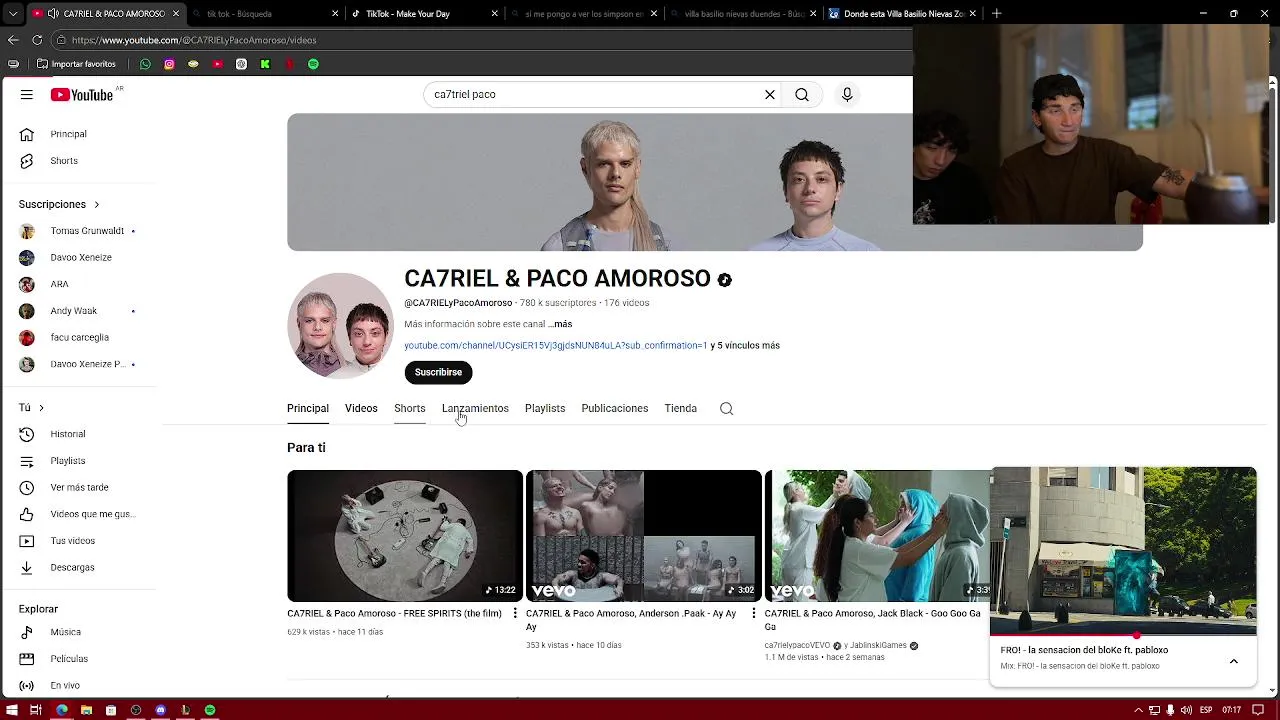Open the Importar favoritos bookmark folder
This screenshot has width=1280, height=720.
[76, 64]
